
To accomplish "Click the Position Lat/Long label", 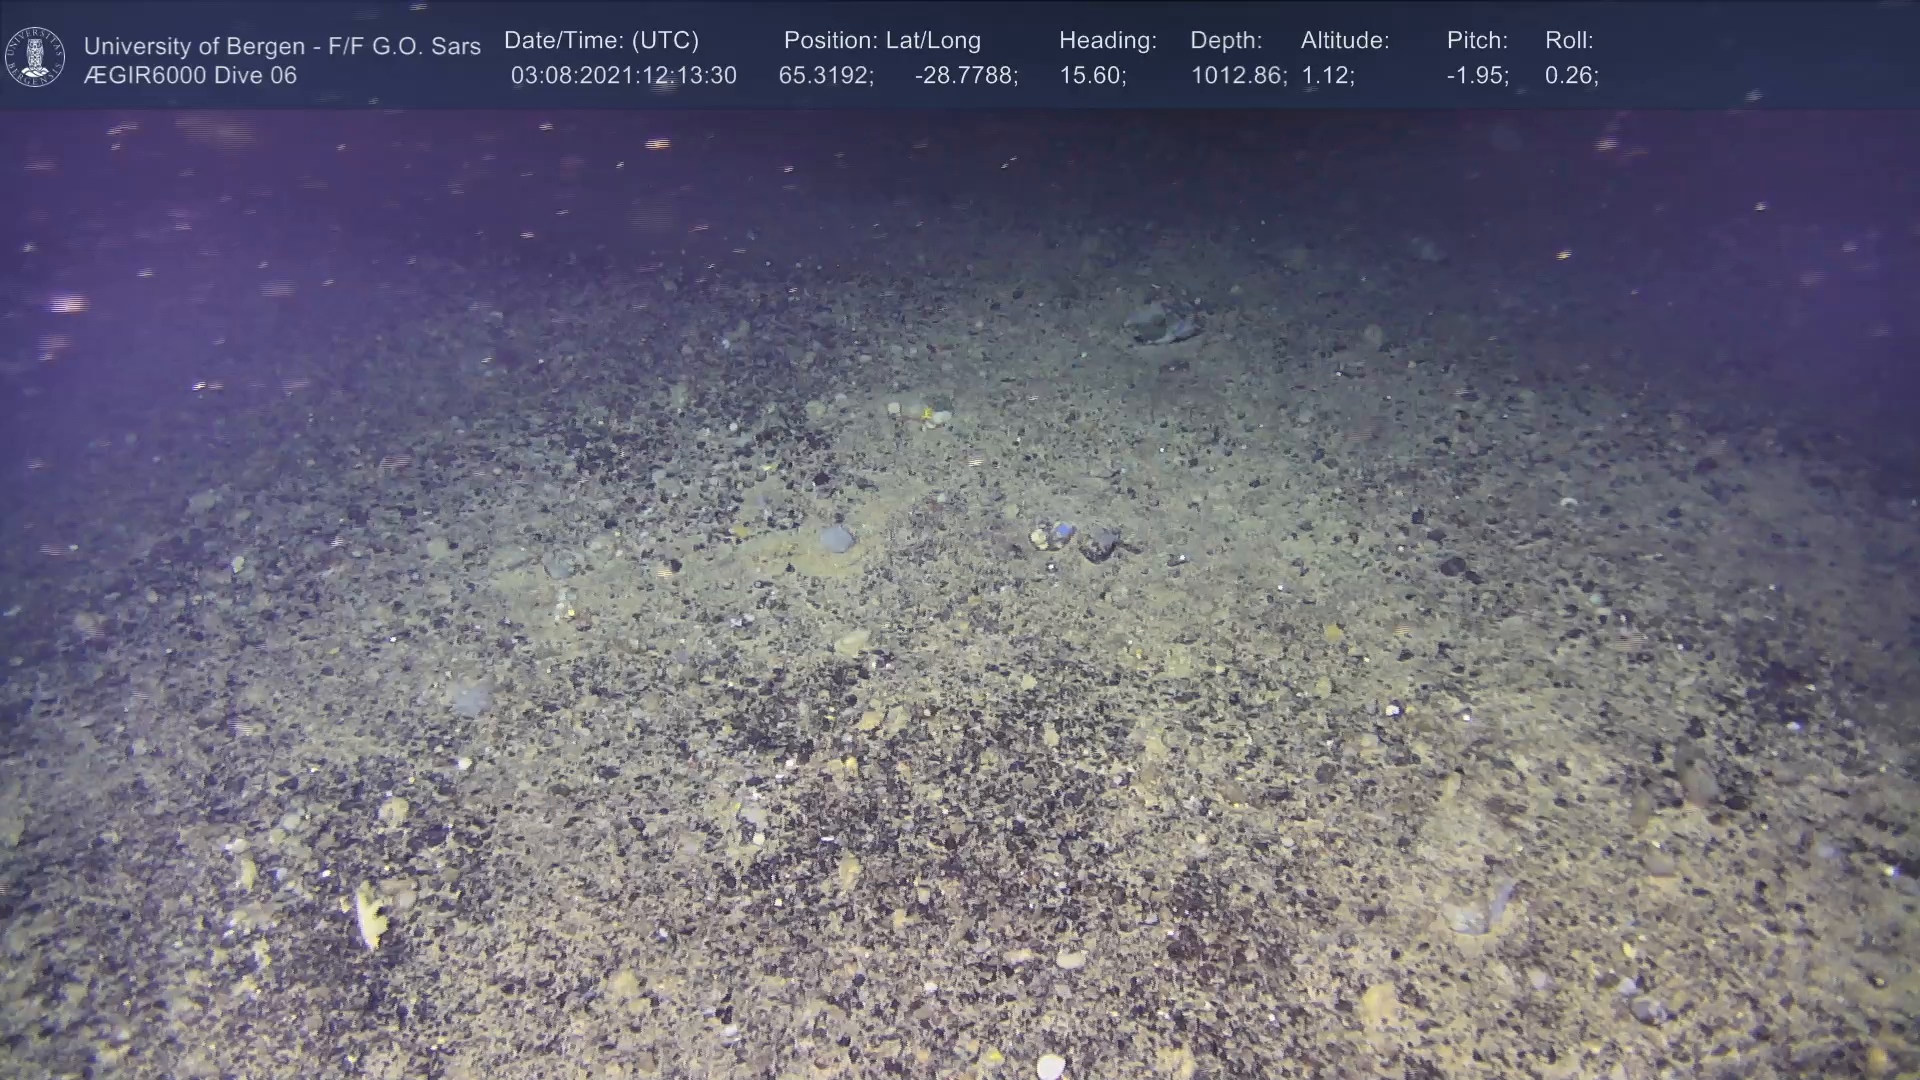I will click(x=881, y=41).
